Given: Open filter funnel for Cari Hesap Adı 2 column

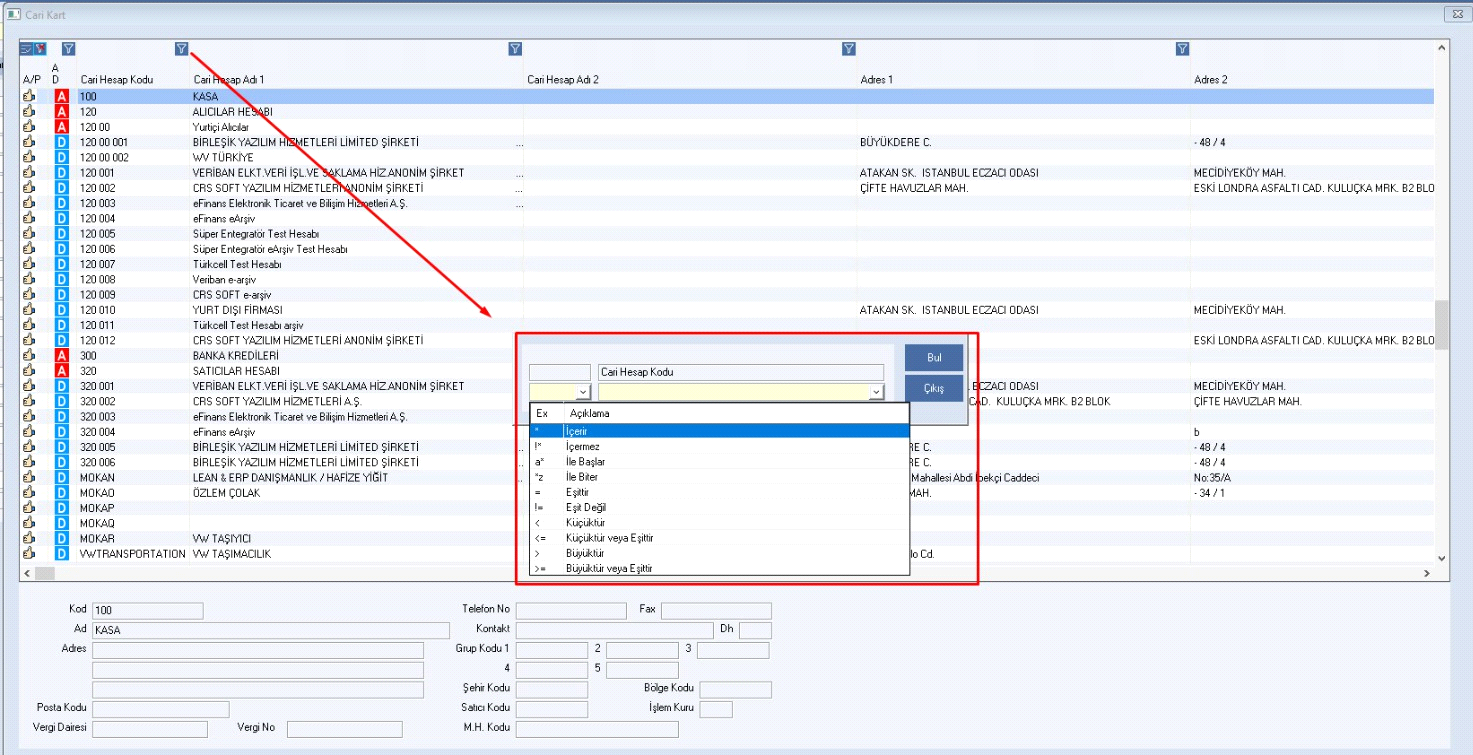Looking at the screenshot, I should [848, 48].
